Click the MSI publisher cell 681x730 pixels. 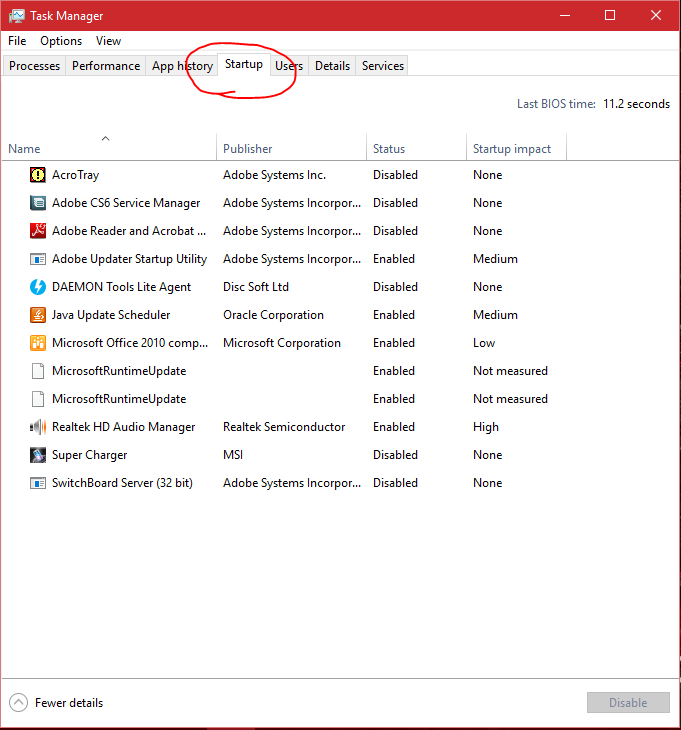(x=233, y=455)
